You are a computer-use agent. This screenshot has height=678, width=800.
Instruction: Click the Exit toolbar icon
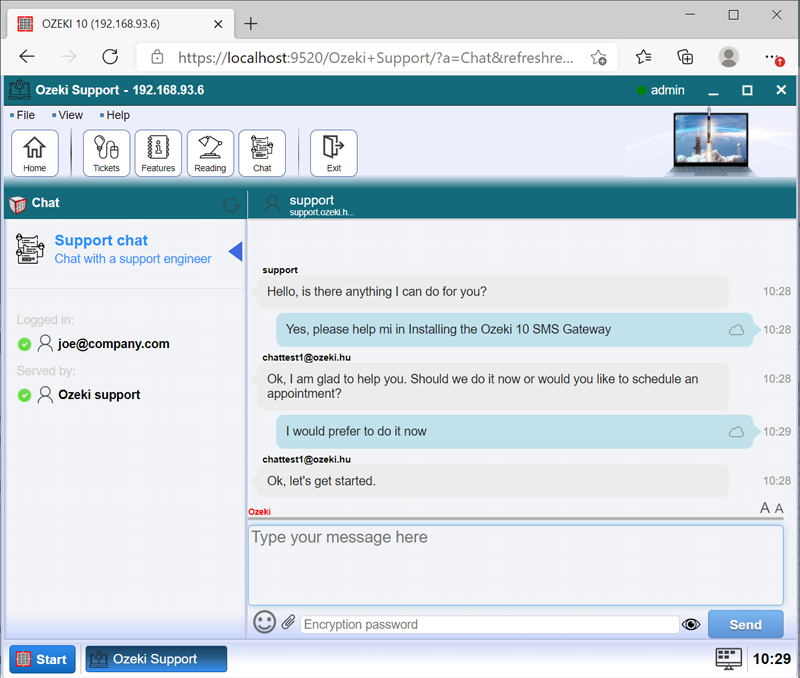tap(334, 153)
